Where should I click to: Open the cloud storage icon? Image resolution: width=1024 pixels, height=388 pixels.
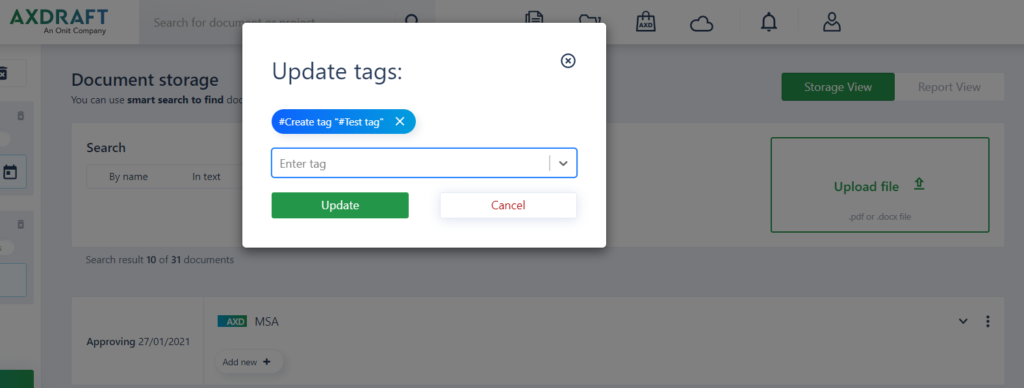[x=701, y=24]
